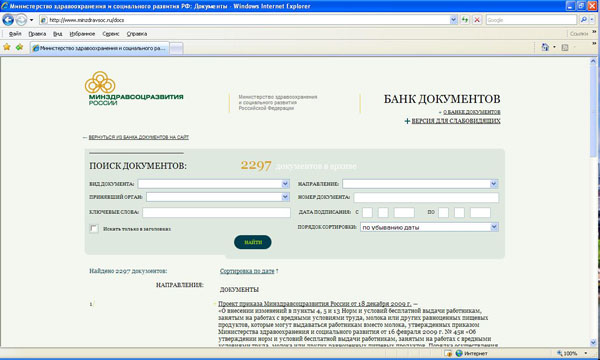This screenshot has width=600, height=360.
Task: Click the red Stop loading icon
Action: (x=477, y=20)
